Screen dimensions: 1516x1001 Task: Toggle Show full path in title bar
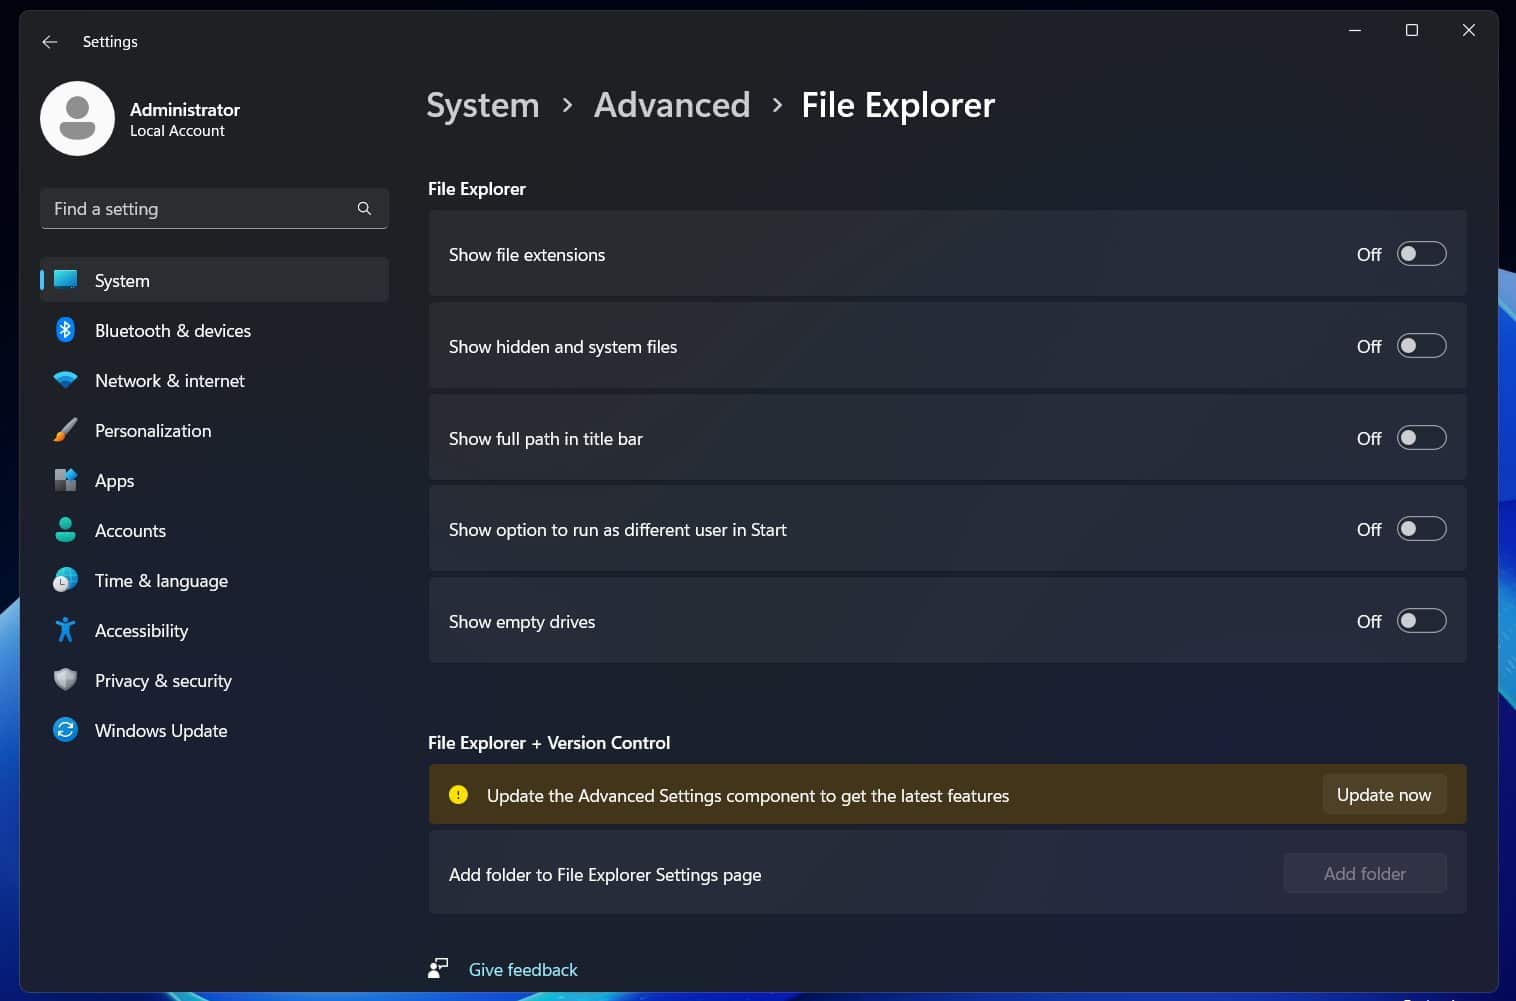pos(1420,438)
